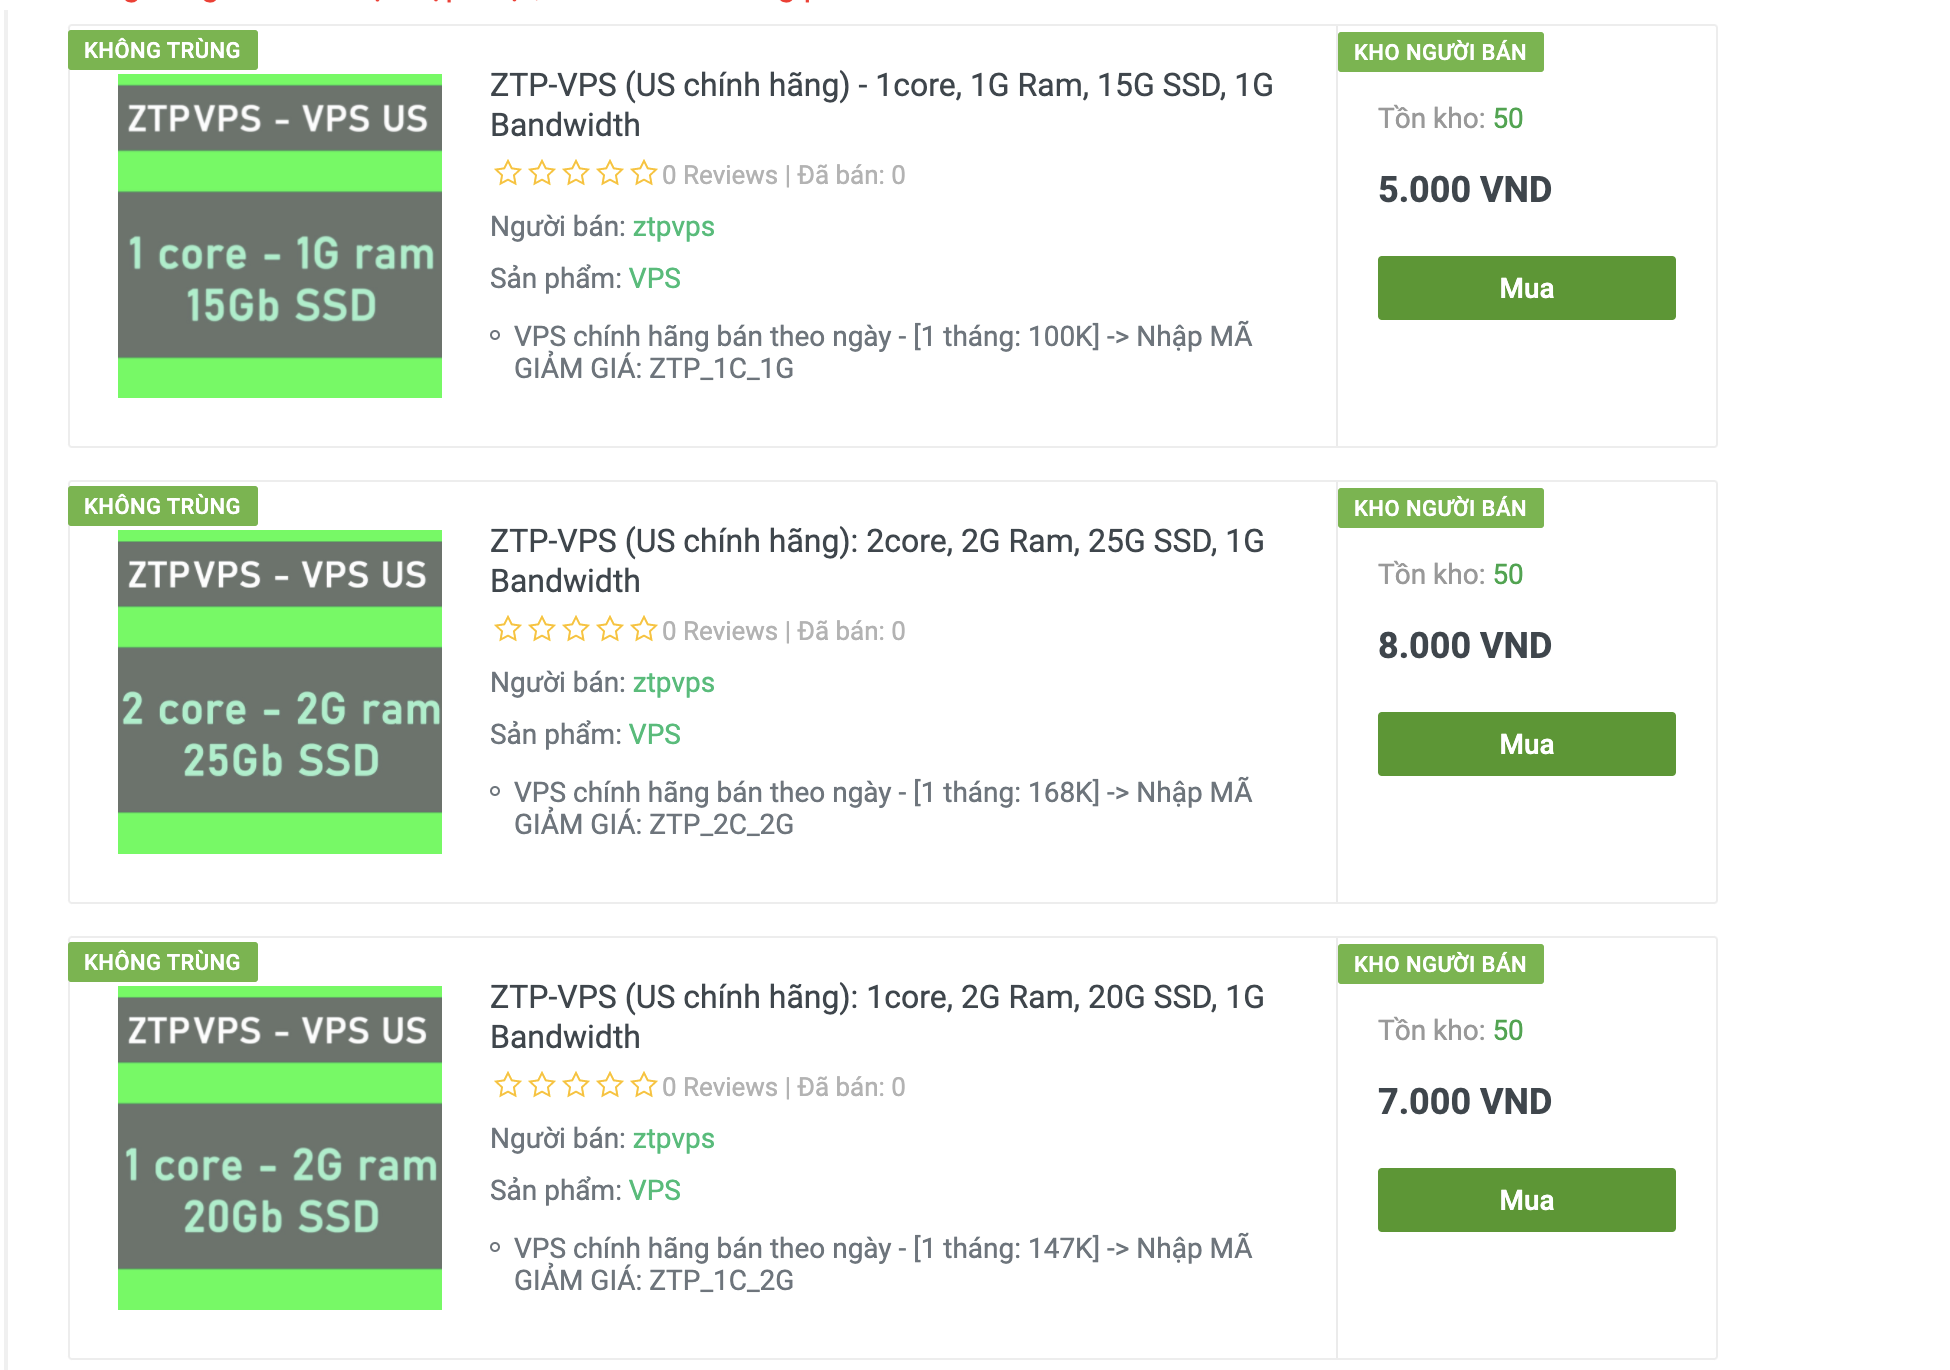The width and height of the screenshot is (1950, 1370).
Task: Click the third star of the 2core 2G listing rating
Action: pos(576,630)
